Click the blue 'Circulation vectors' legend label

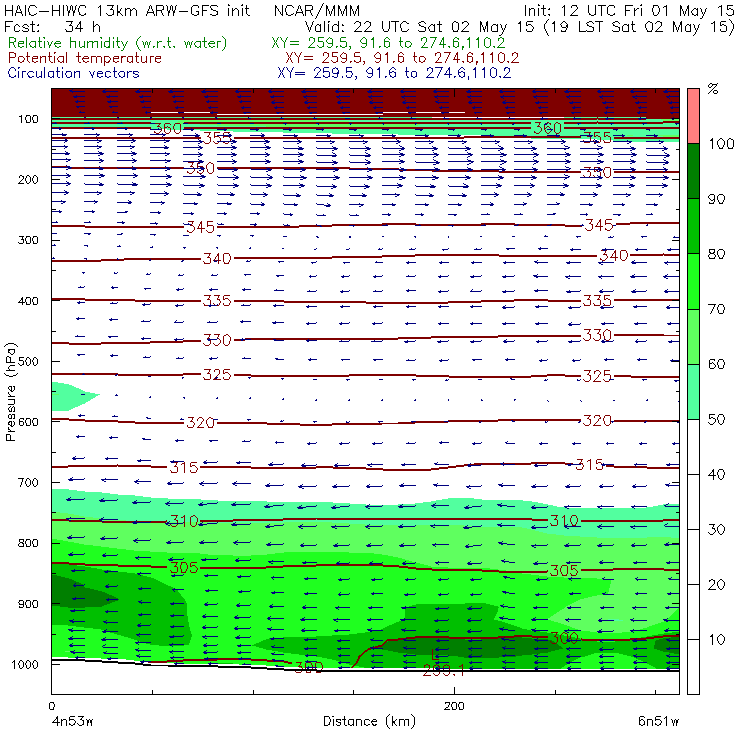point(73,73)
